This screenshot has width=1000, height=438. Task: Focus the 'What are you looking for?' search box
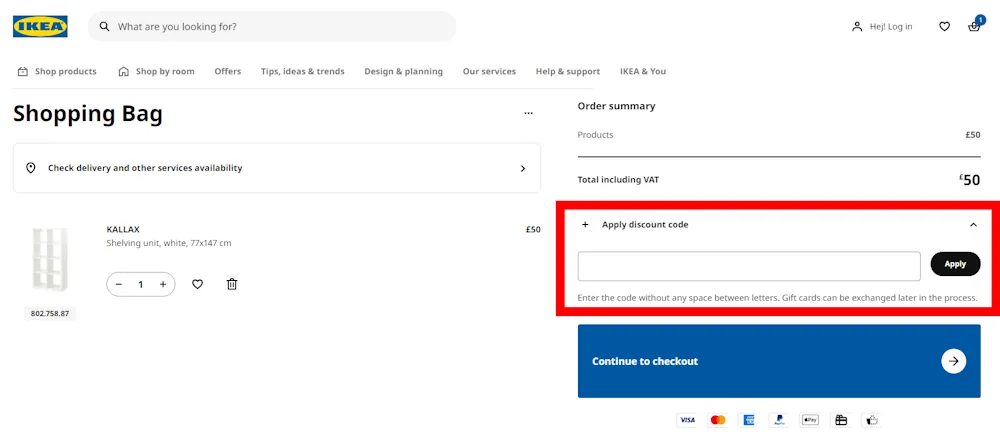click(x=272, y=27)
